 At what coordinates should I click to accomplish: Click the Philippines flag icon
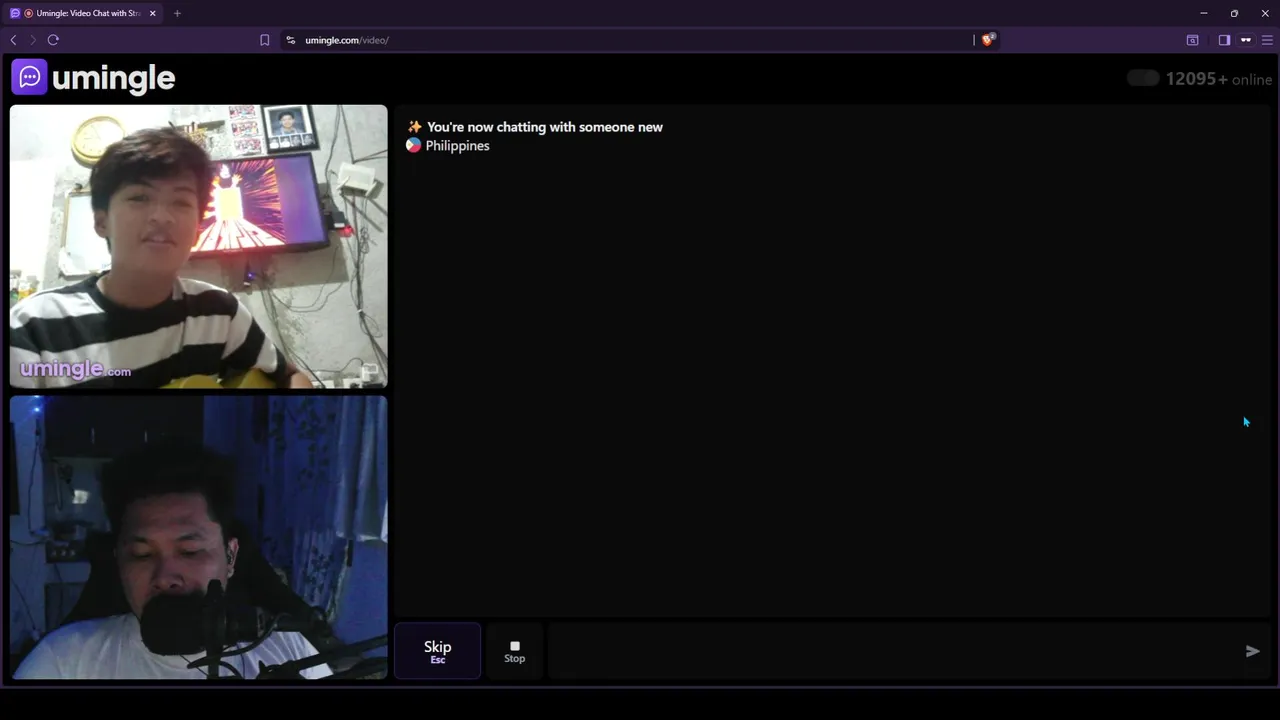point(413,145)
